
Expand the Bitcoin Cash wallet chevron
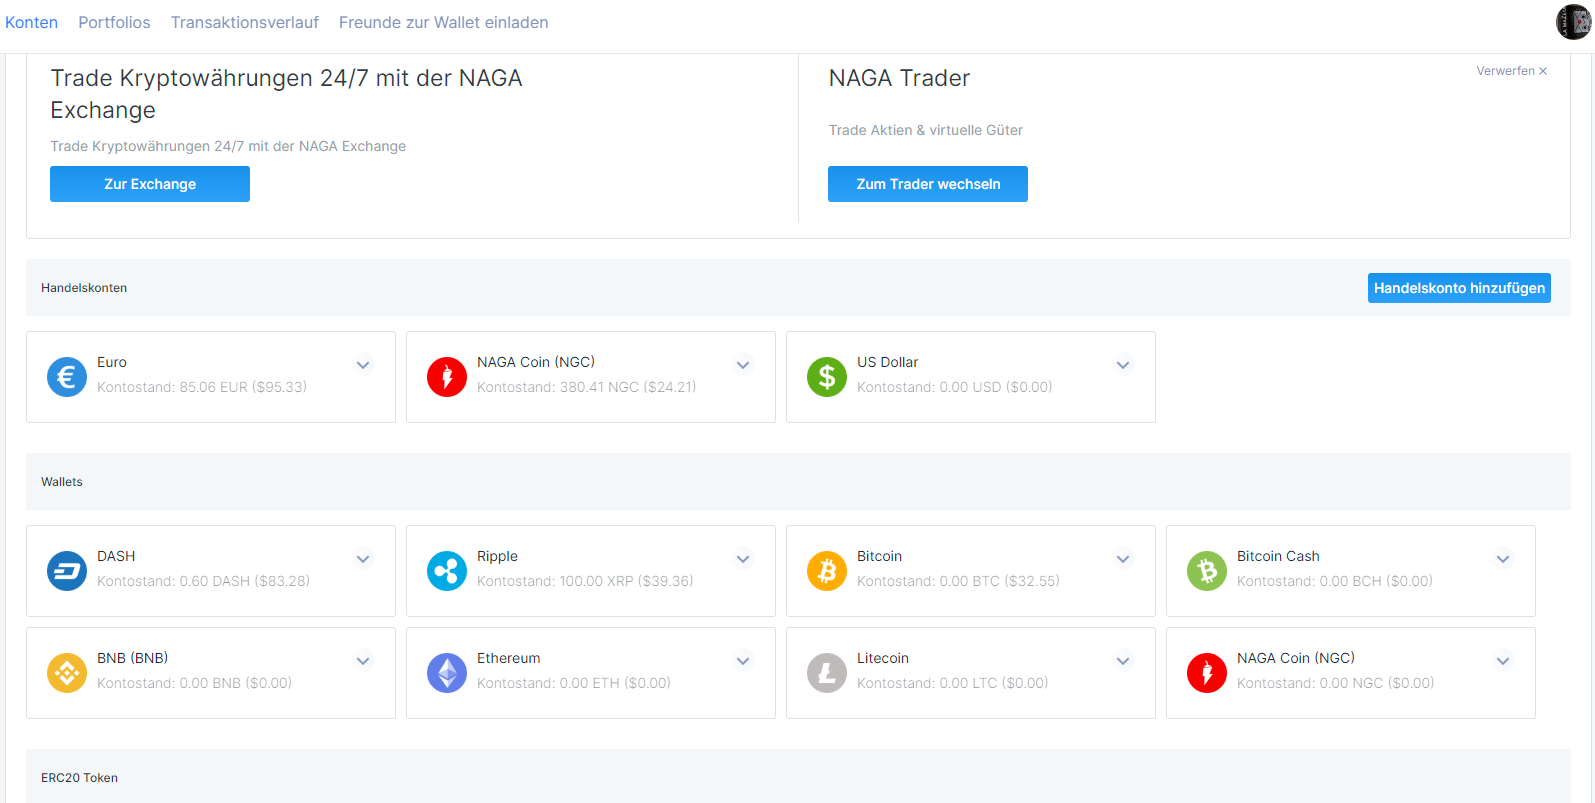1504,559
